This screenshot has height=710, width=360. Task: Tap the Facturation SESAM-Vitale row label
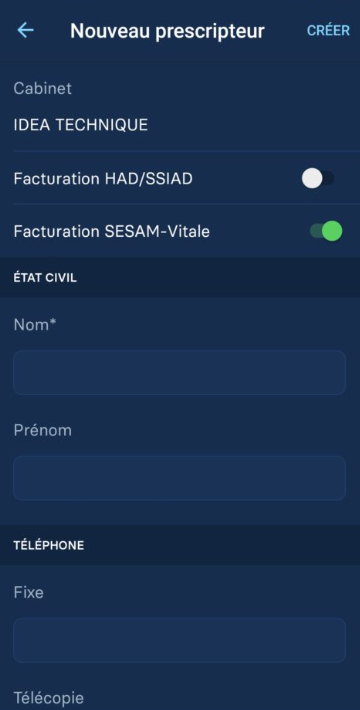(112, 231)
